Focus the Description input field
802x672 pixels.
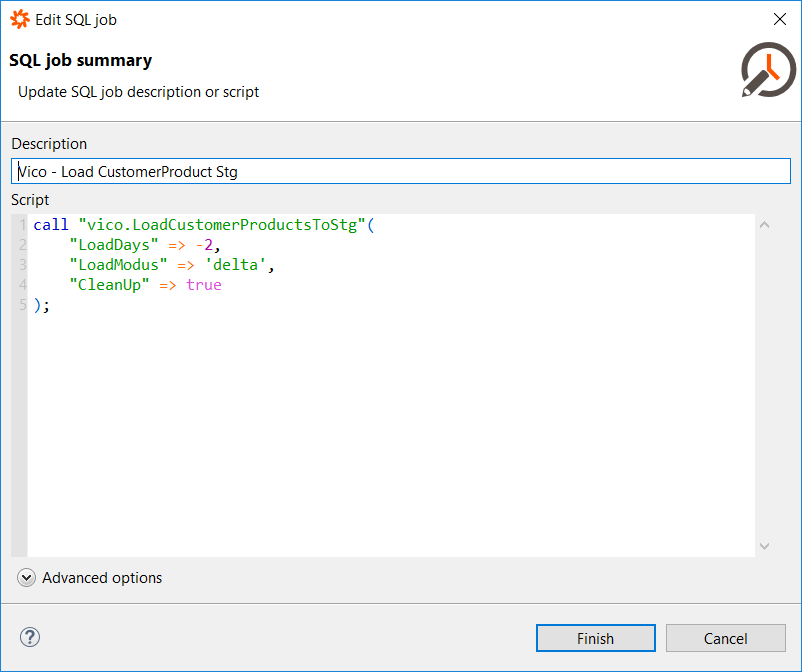coord(401,171)
